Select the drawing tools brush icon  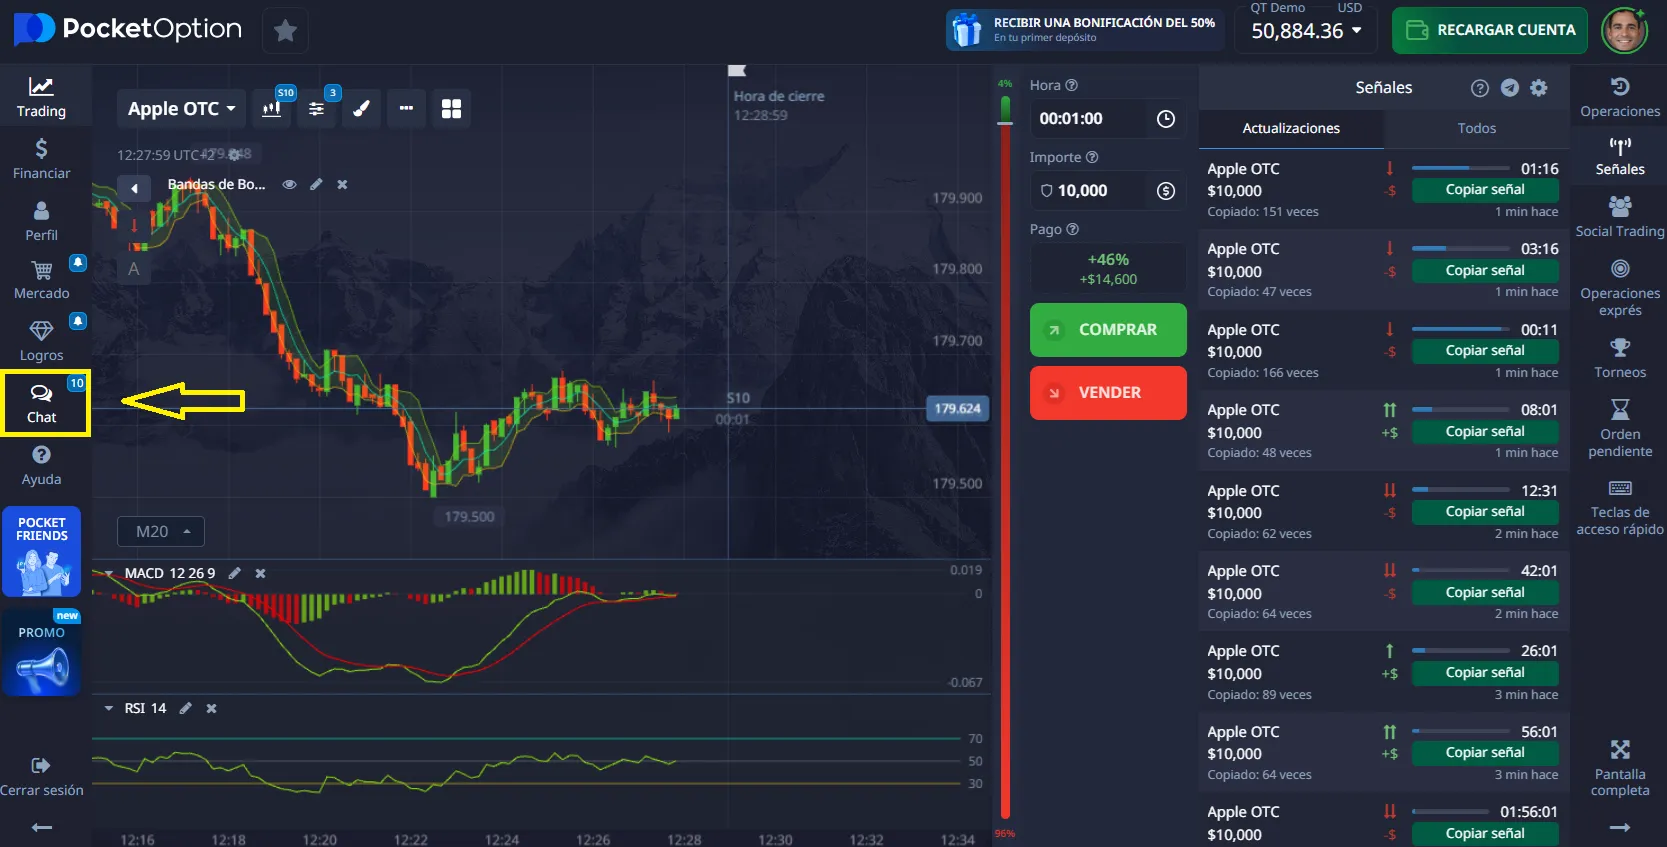pos(361,108)
